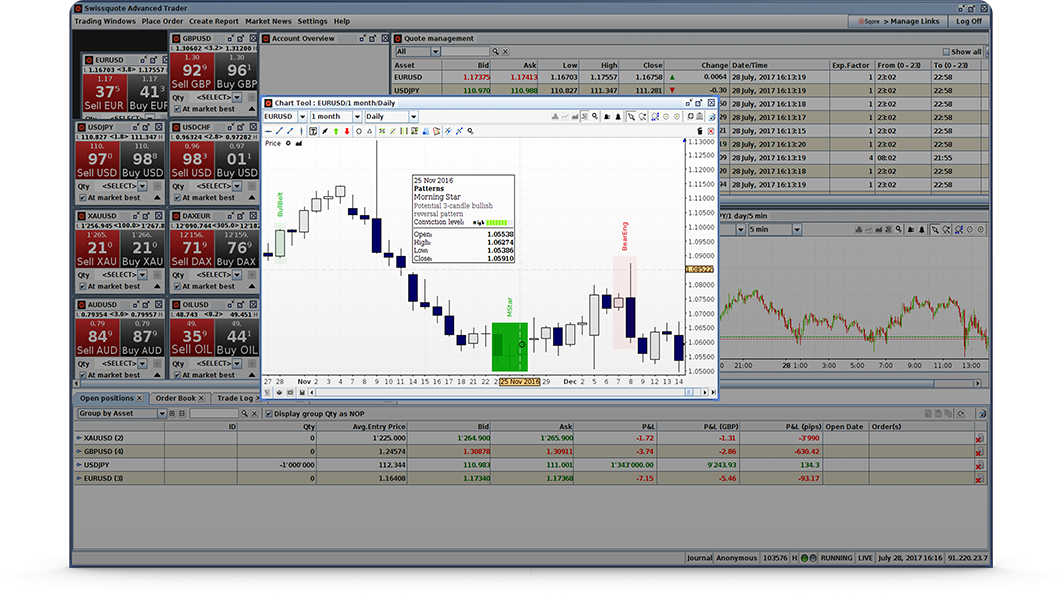The image size is (1062, 594).
Task: Select the triangle drawing tool
Action: click(x=370, y=131)
